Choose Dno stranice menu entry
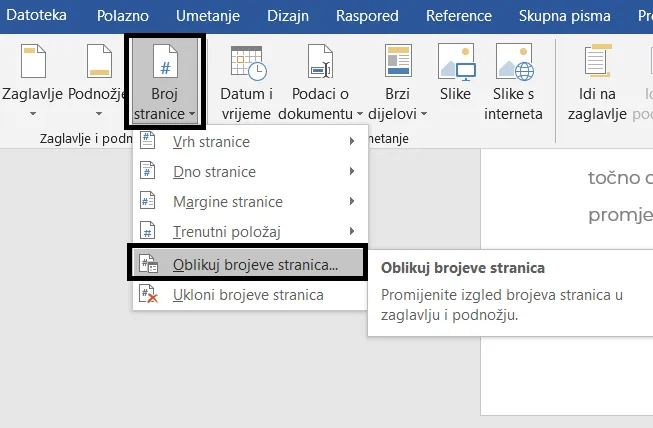Screen dimensions: 653x428 pos(250,171)
